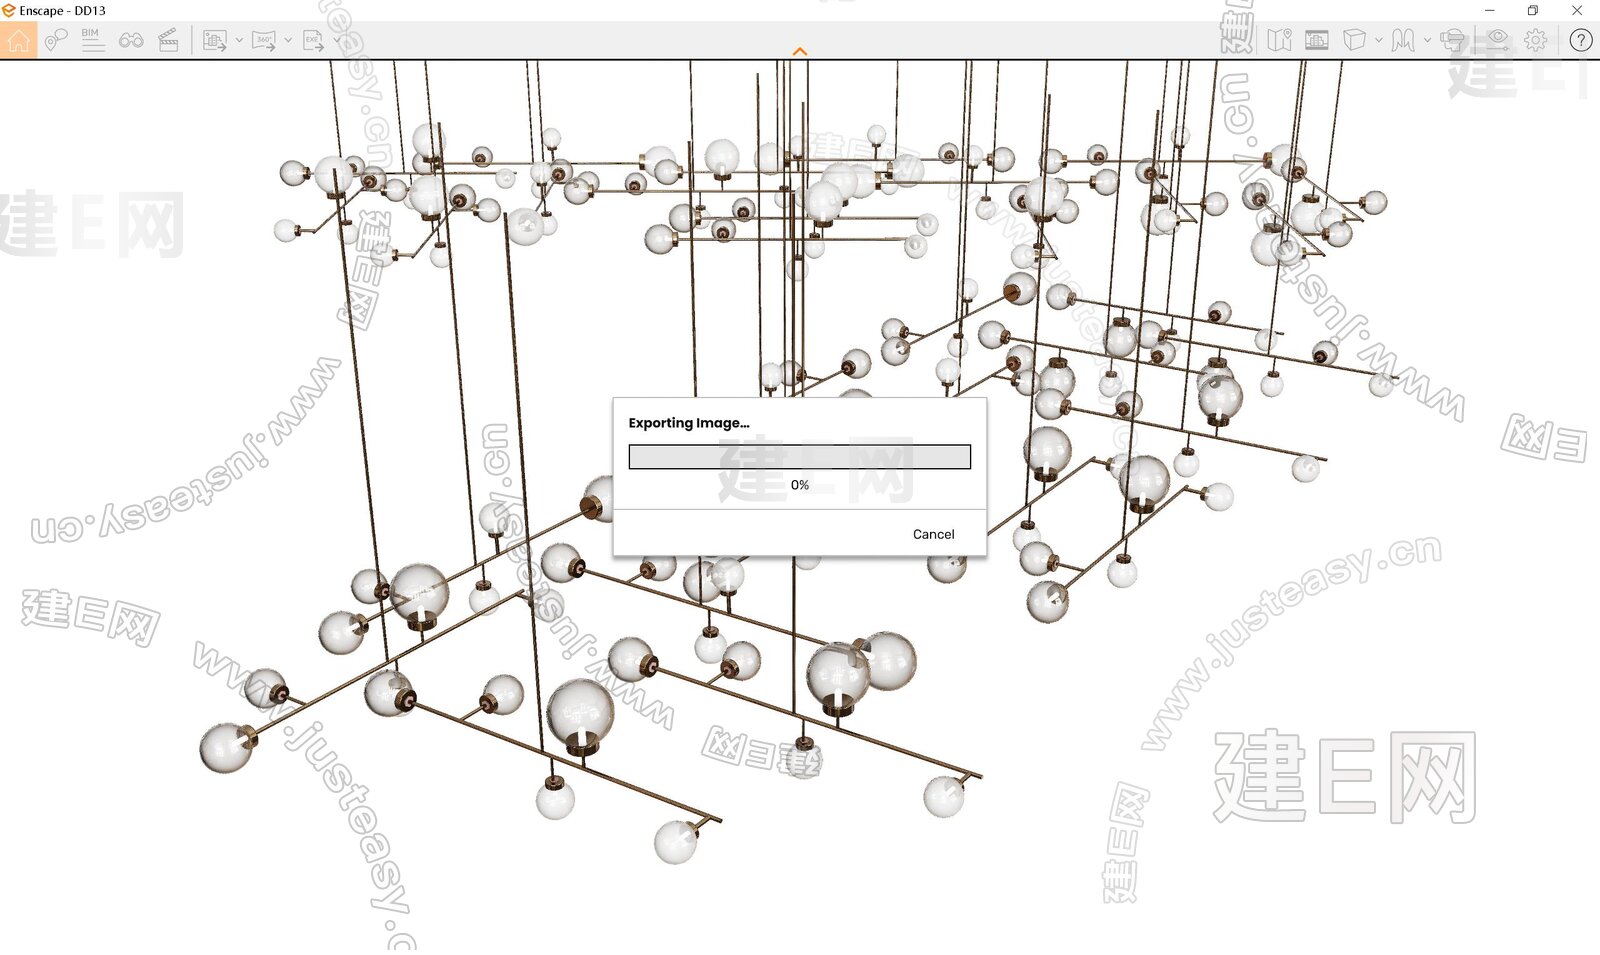This screenshot has width=1600, height=955.
Task: Click the 360° panorama export icon
Action: 264,40
